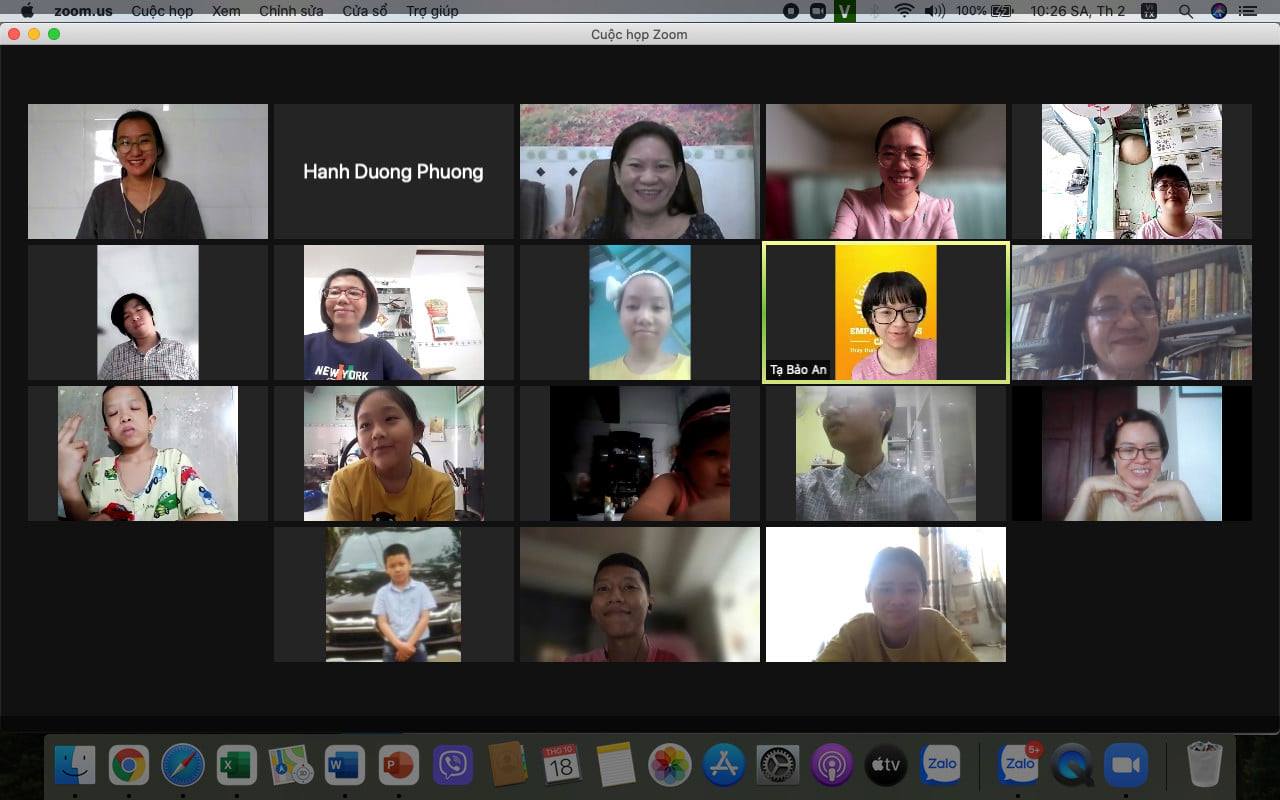Open the Cửa sổ menu

click(x=364, y=11)
